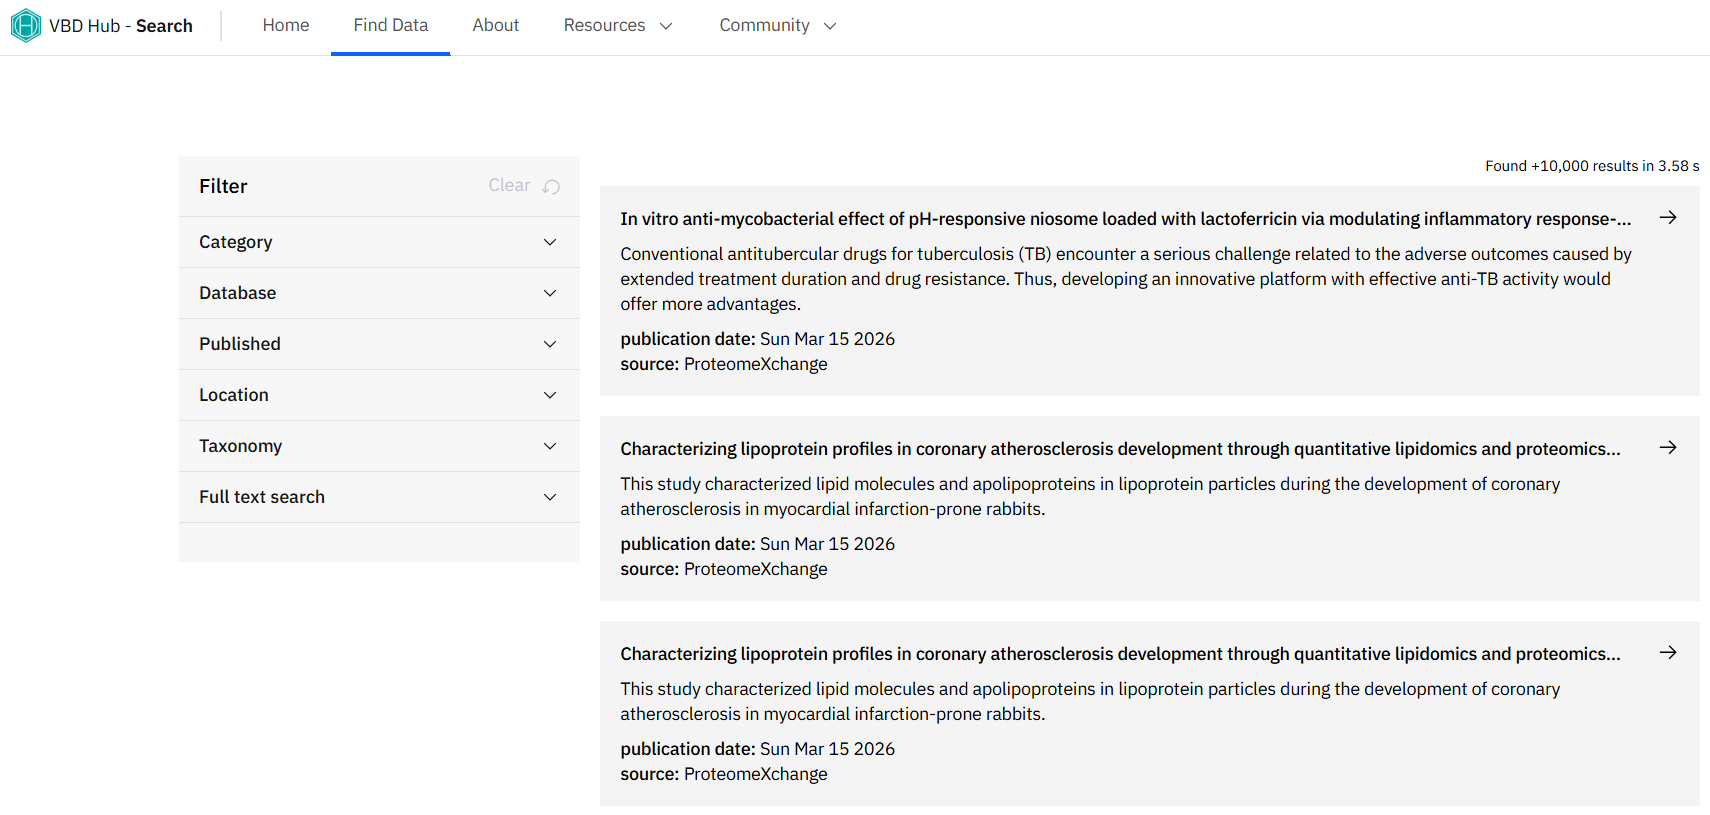The width and height of the screenshot is (1710, 815).
Task: Open the Resources dropdown menu
Action: click(617, 25)
